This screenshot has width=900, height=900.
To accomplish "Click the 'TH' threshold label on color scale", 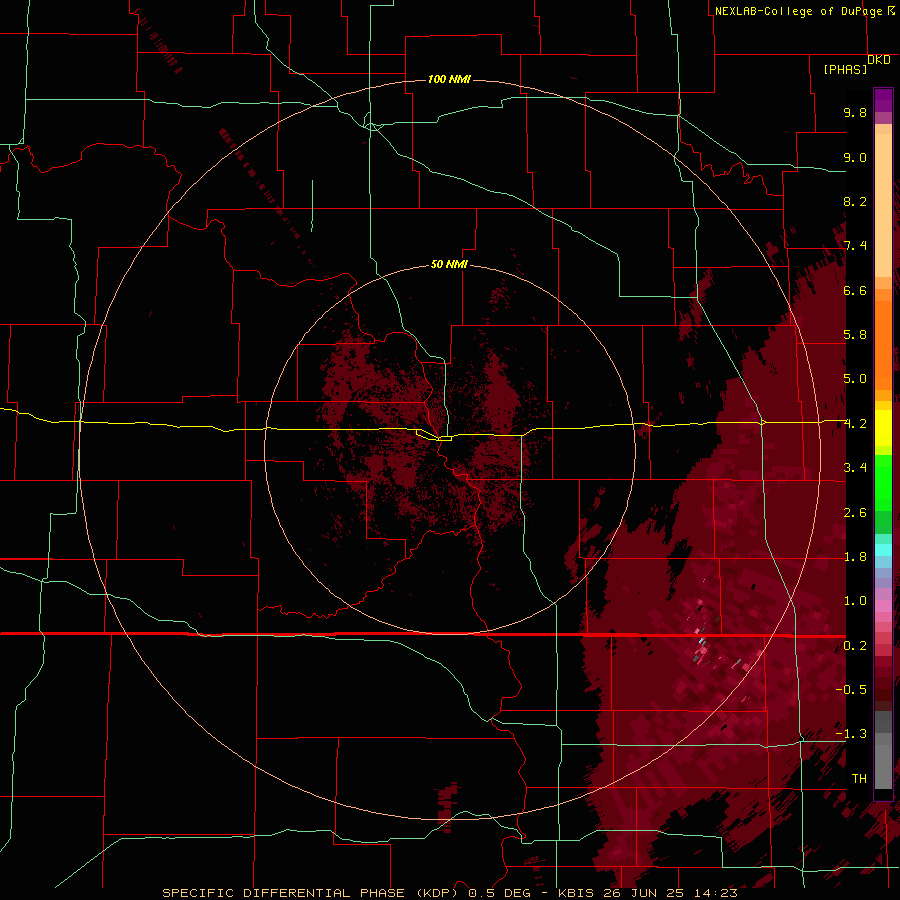I will 859,779.
